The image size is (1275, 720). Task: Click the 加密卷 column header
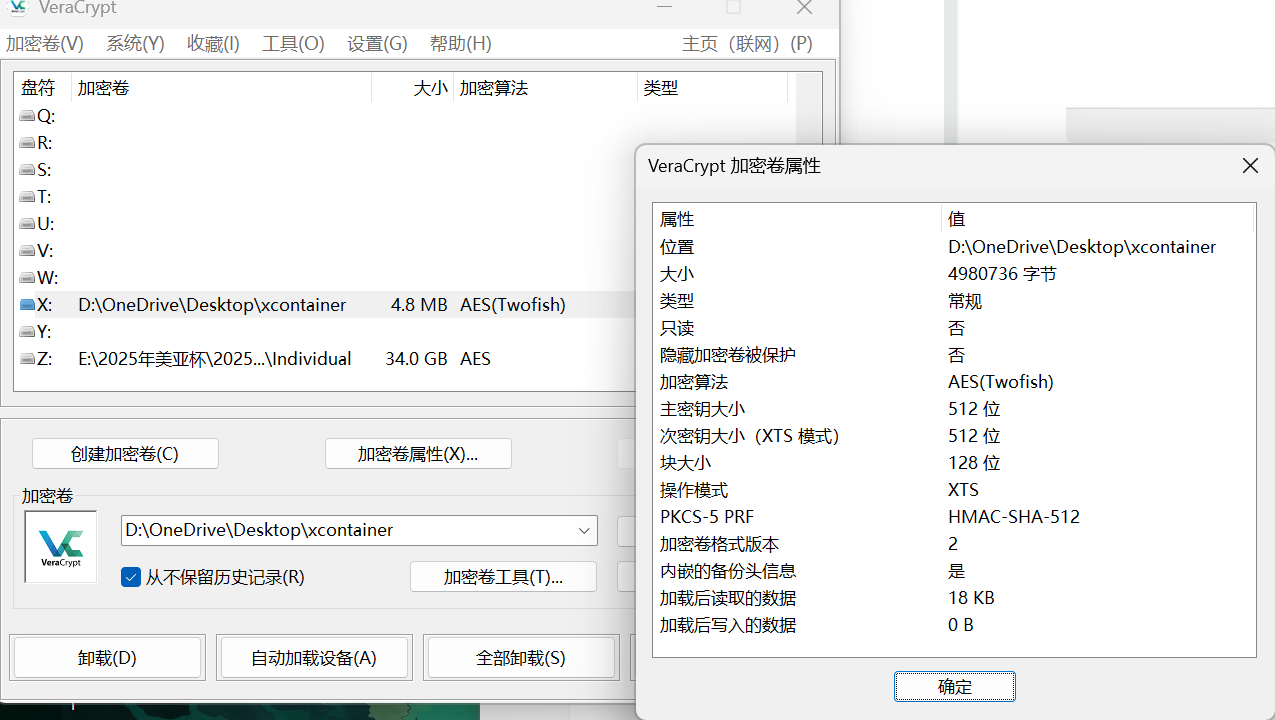[222, 88]
